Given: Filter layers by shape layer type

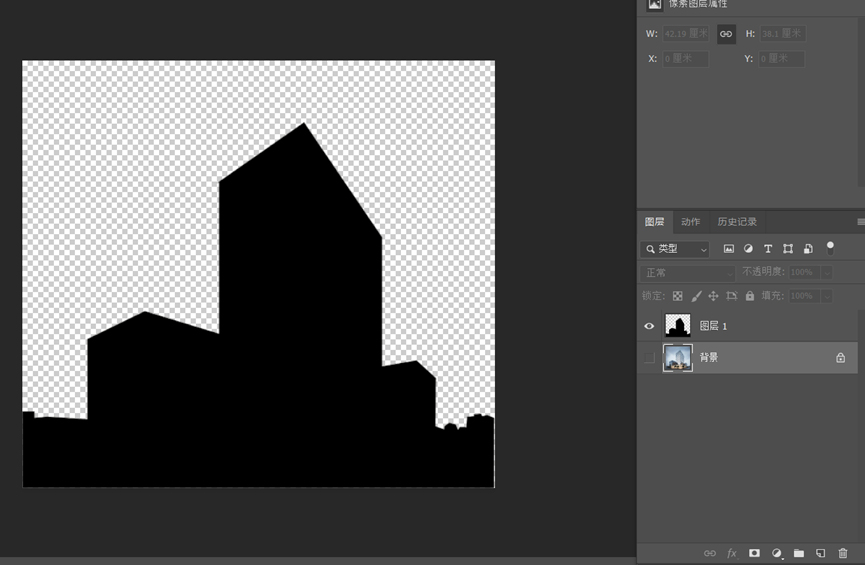Looking at the screenshot, I should (788, 249).
